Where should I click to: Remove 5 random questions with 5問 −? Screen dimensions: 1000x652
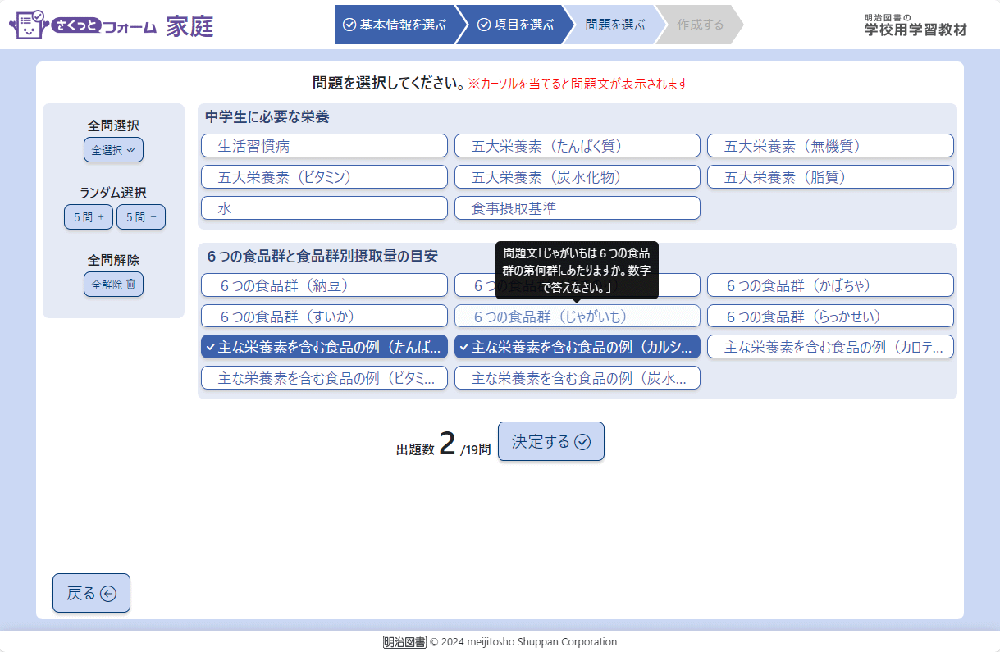coord(141,217)
